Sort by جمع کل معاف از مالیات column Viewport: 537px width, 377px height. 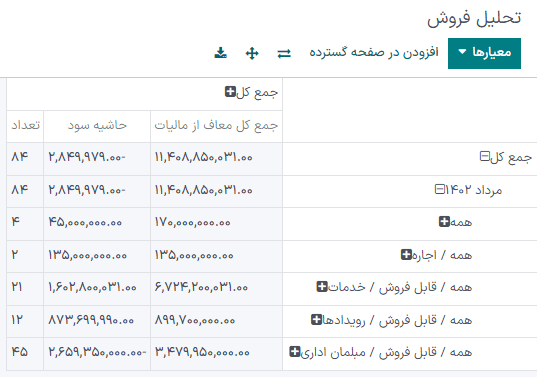tap(216, 126)
